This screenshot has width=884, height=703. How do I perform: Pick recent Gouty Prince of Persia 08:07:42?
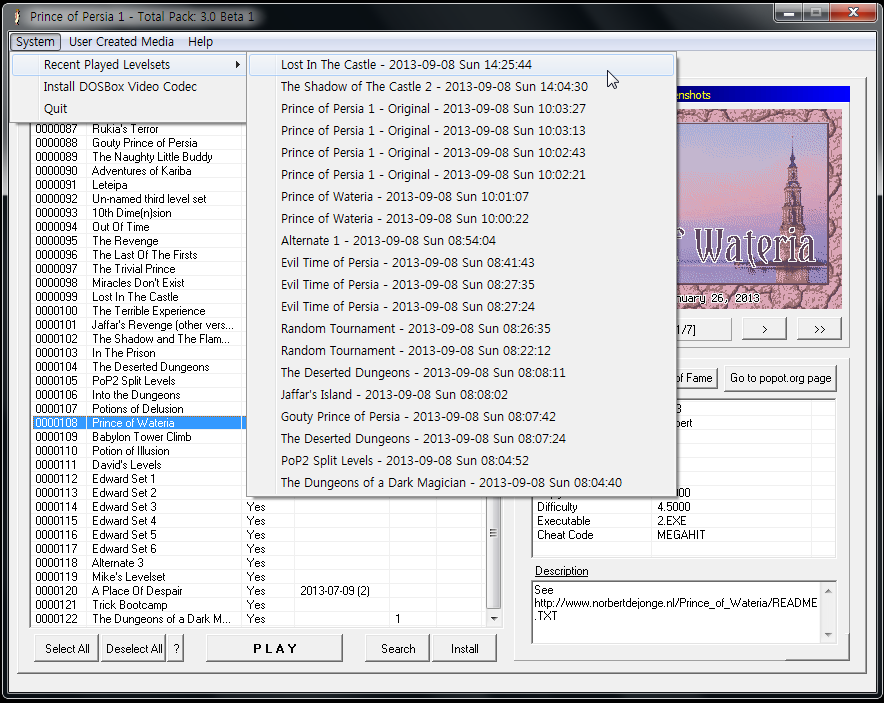coord(461,417)
